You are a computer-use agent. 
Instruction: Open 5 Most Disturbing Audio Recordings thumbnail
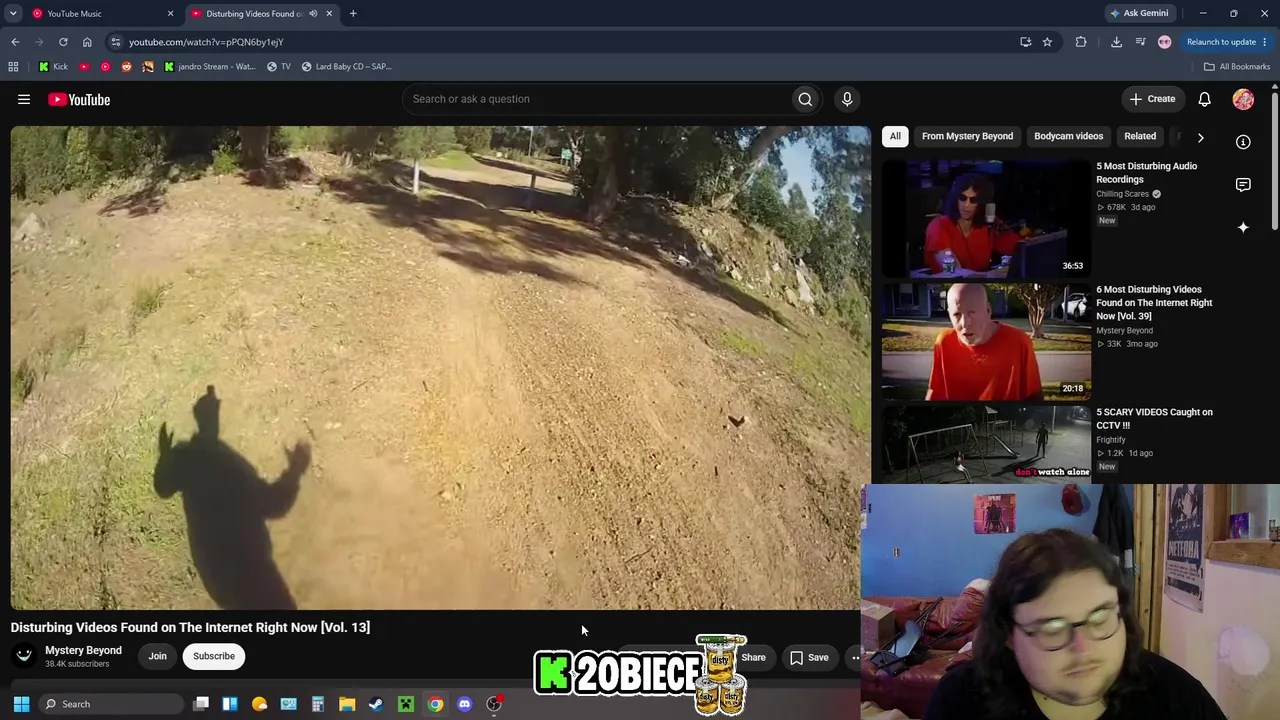986,218
